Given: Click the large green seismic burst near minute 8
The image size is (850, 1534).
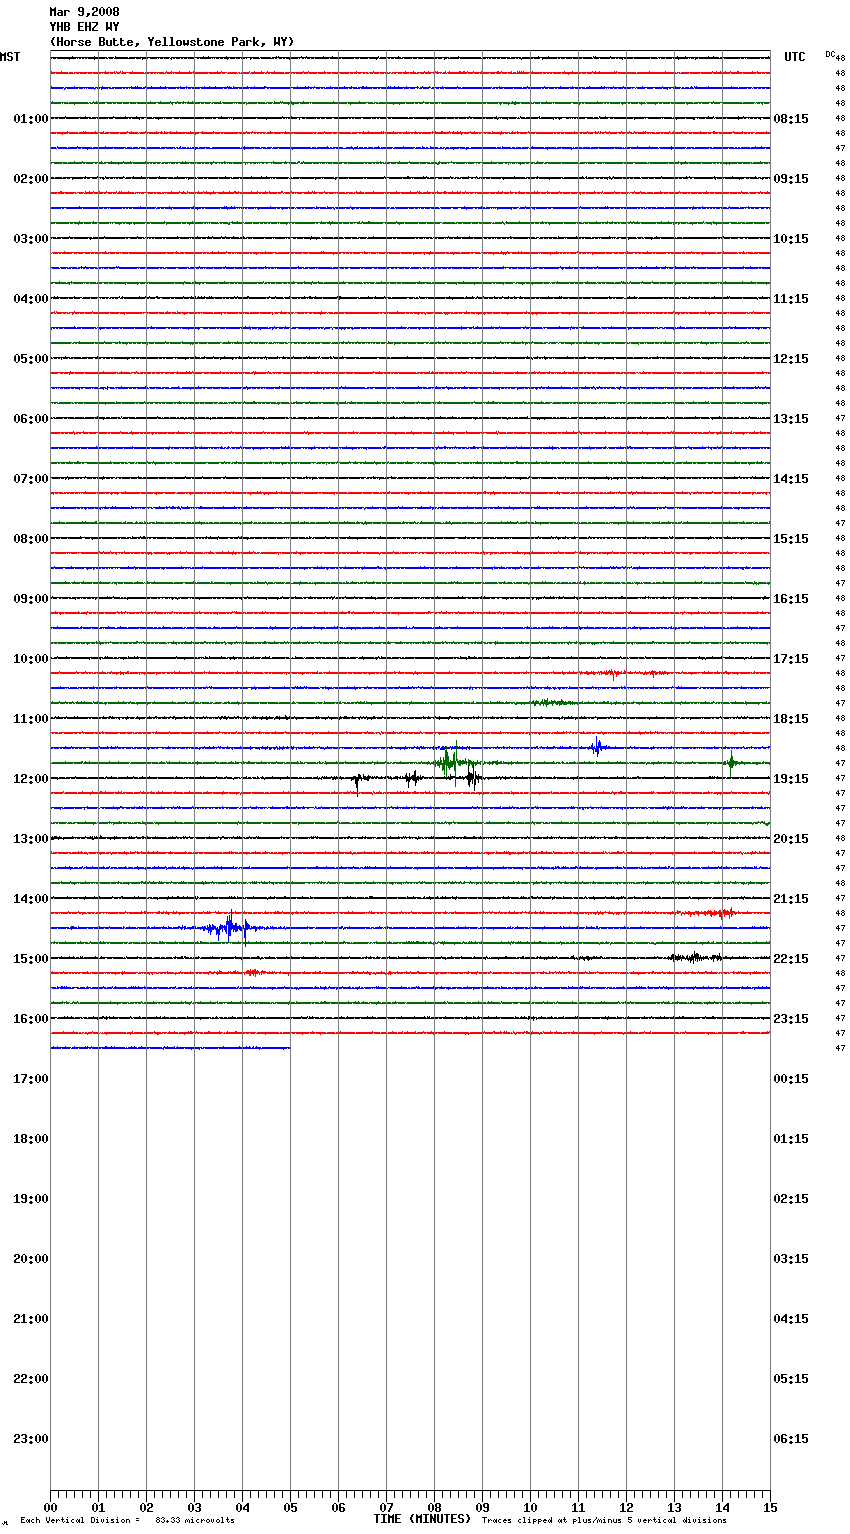Looking at the screenshot, I should (452, 762).
